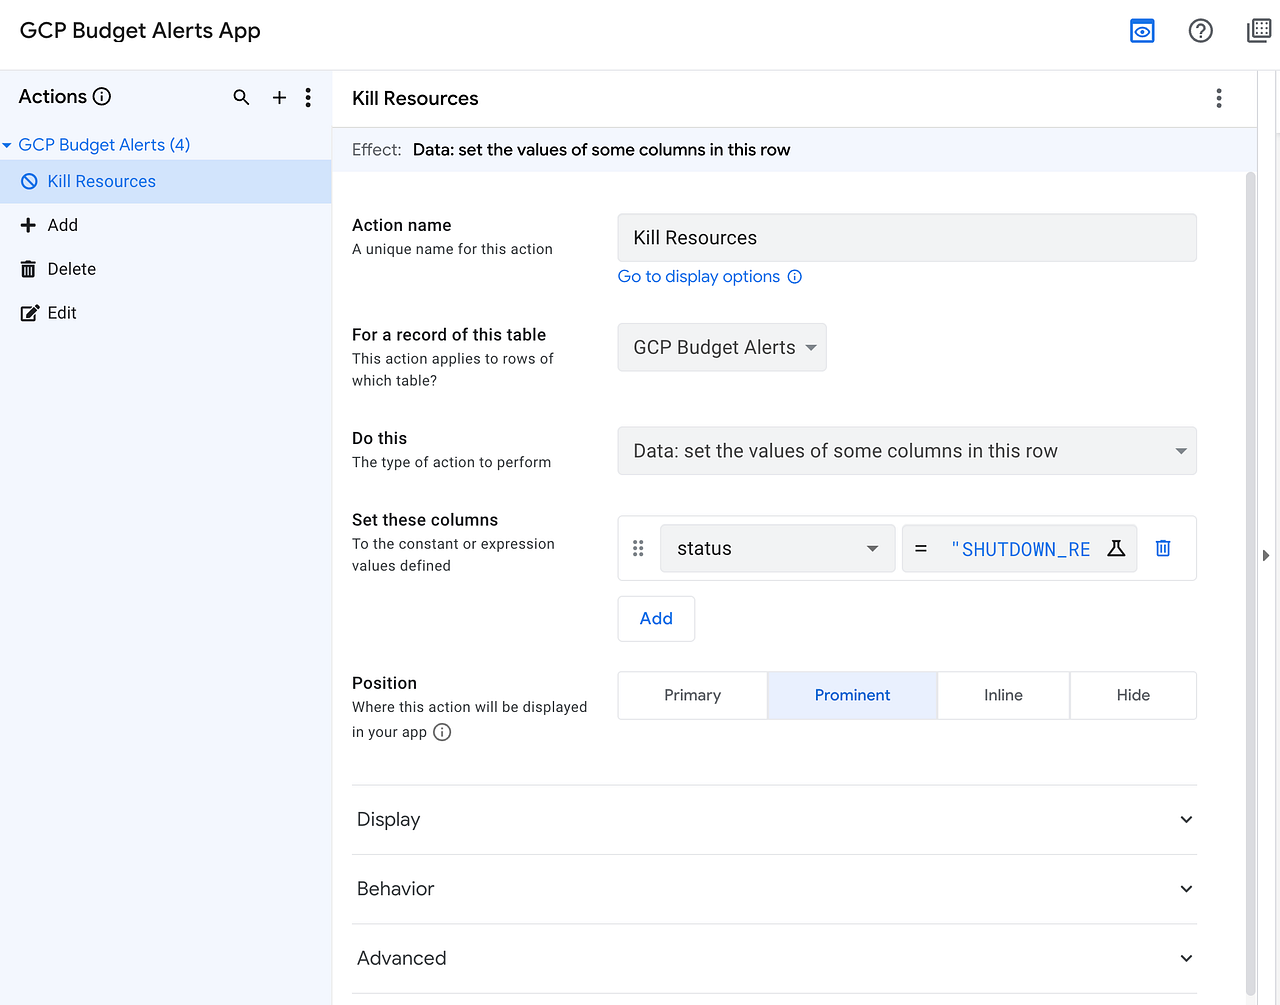Open the GCP Budget Alerts table dropdown
Viewport: 1280px width, 1005px height.
coord(722,347)
